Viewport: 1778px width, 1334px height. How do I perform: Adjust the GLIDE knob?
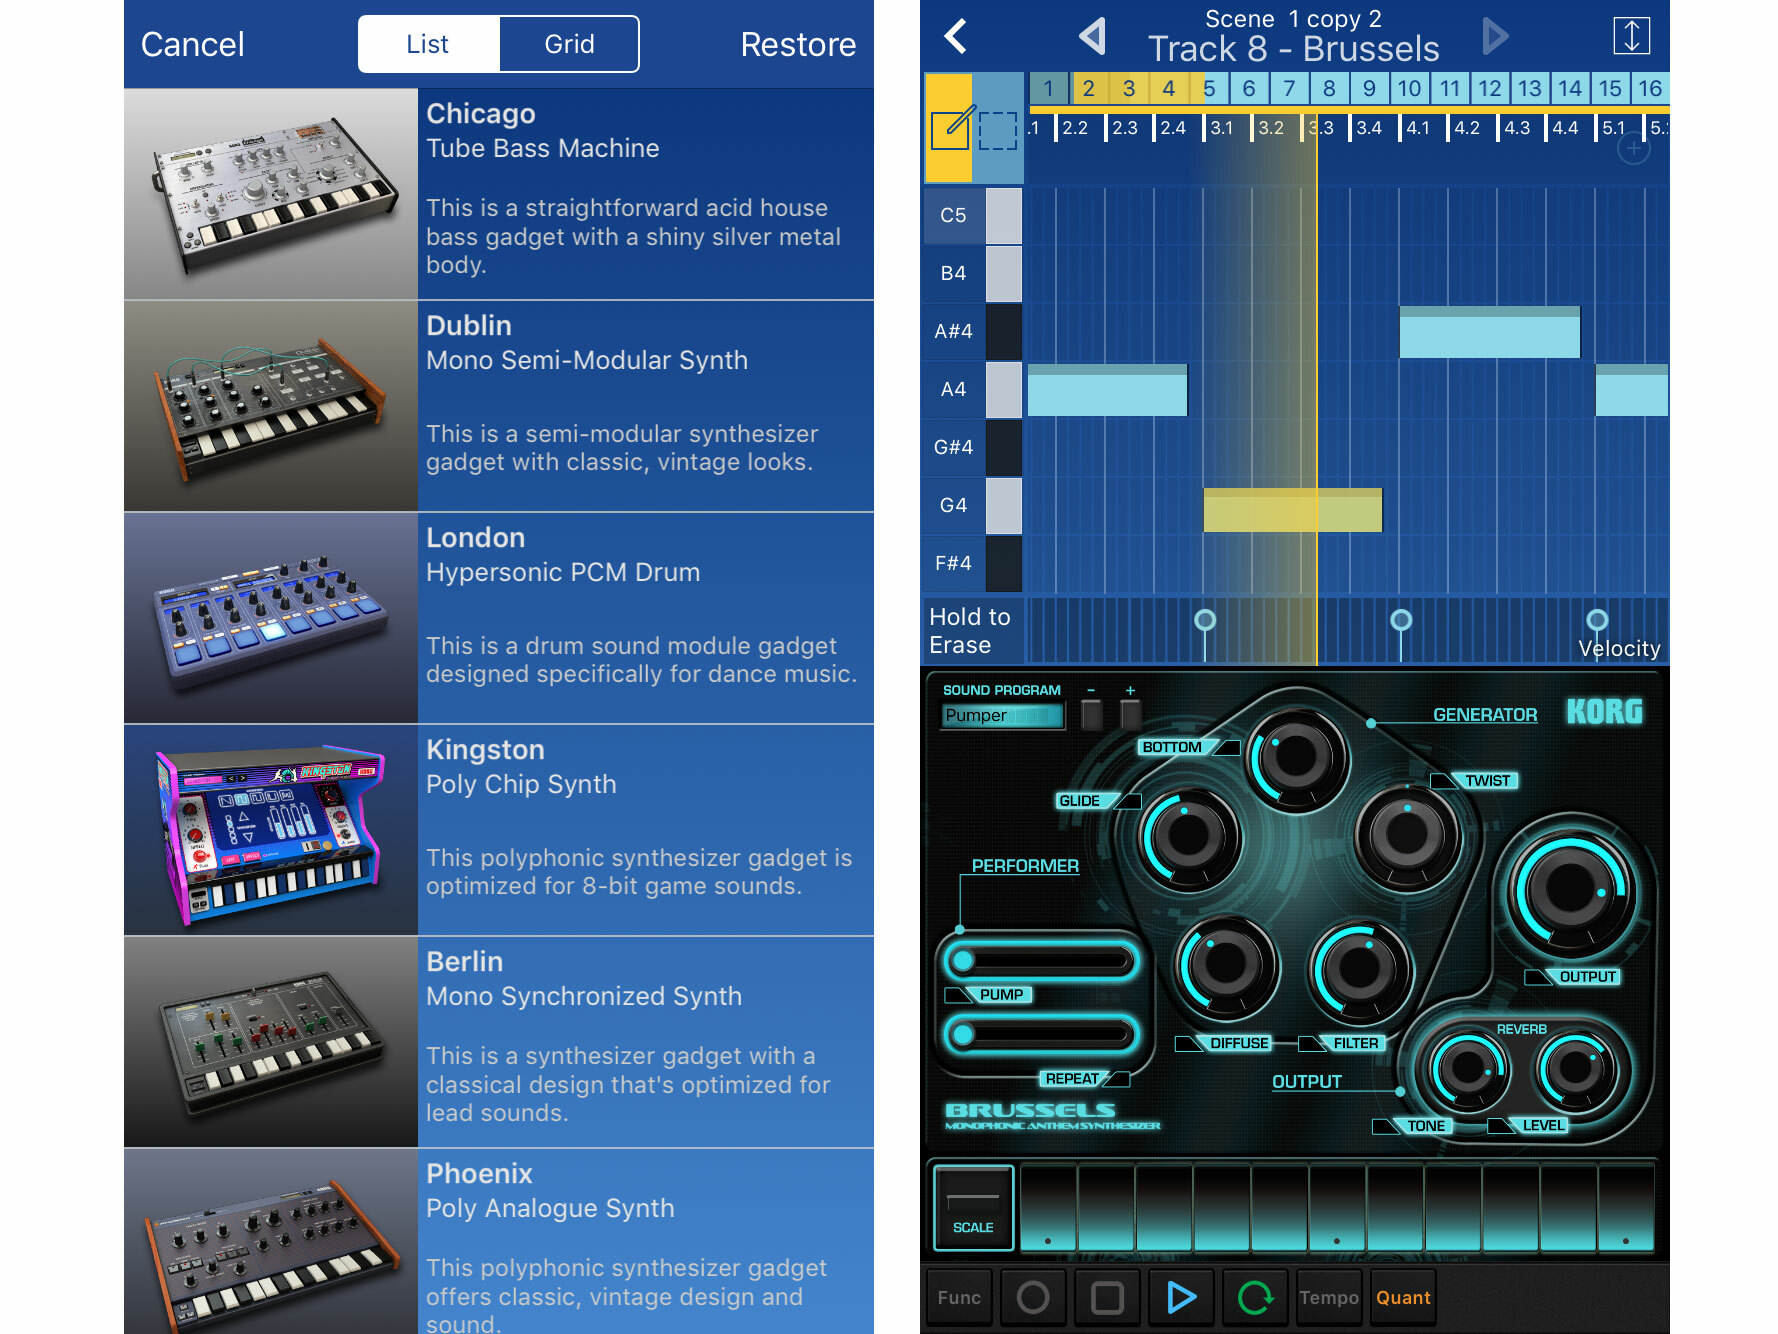tap(1190, 836)
